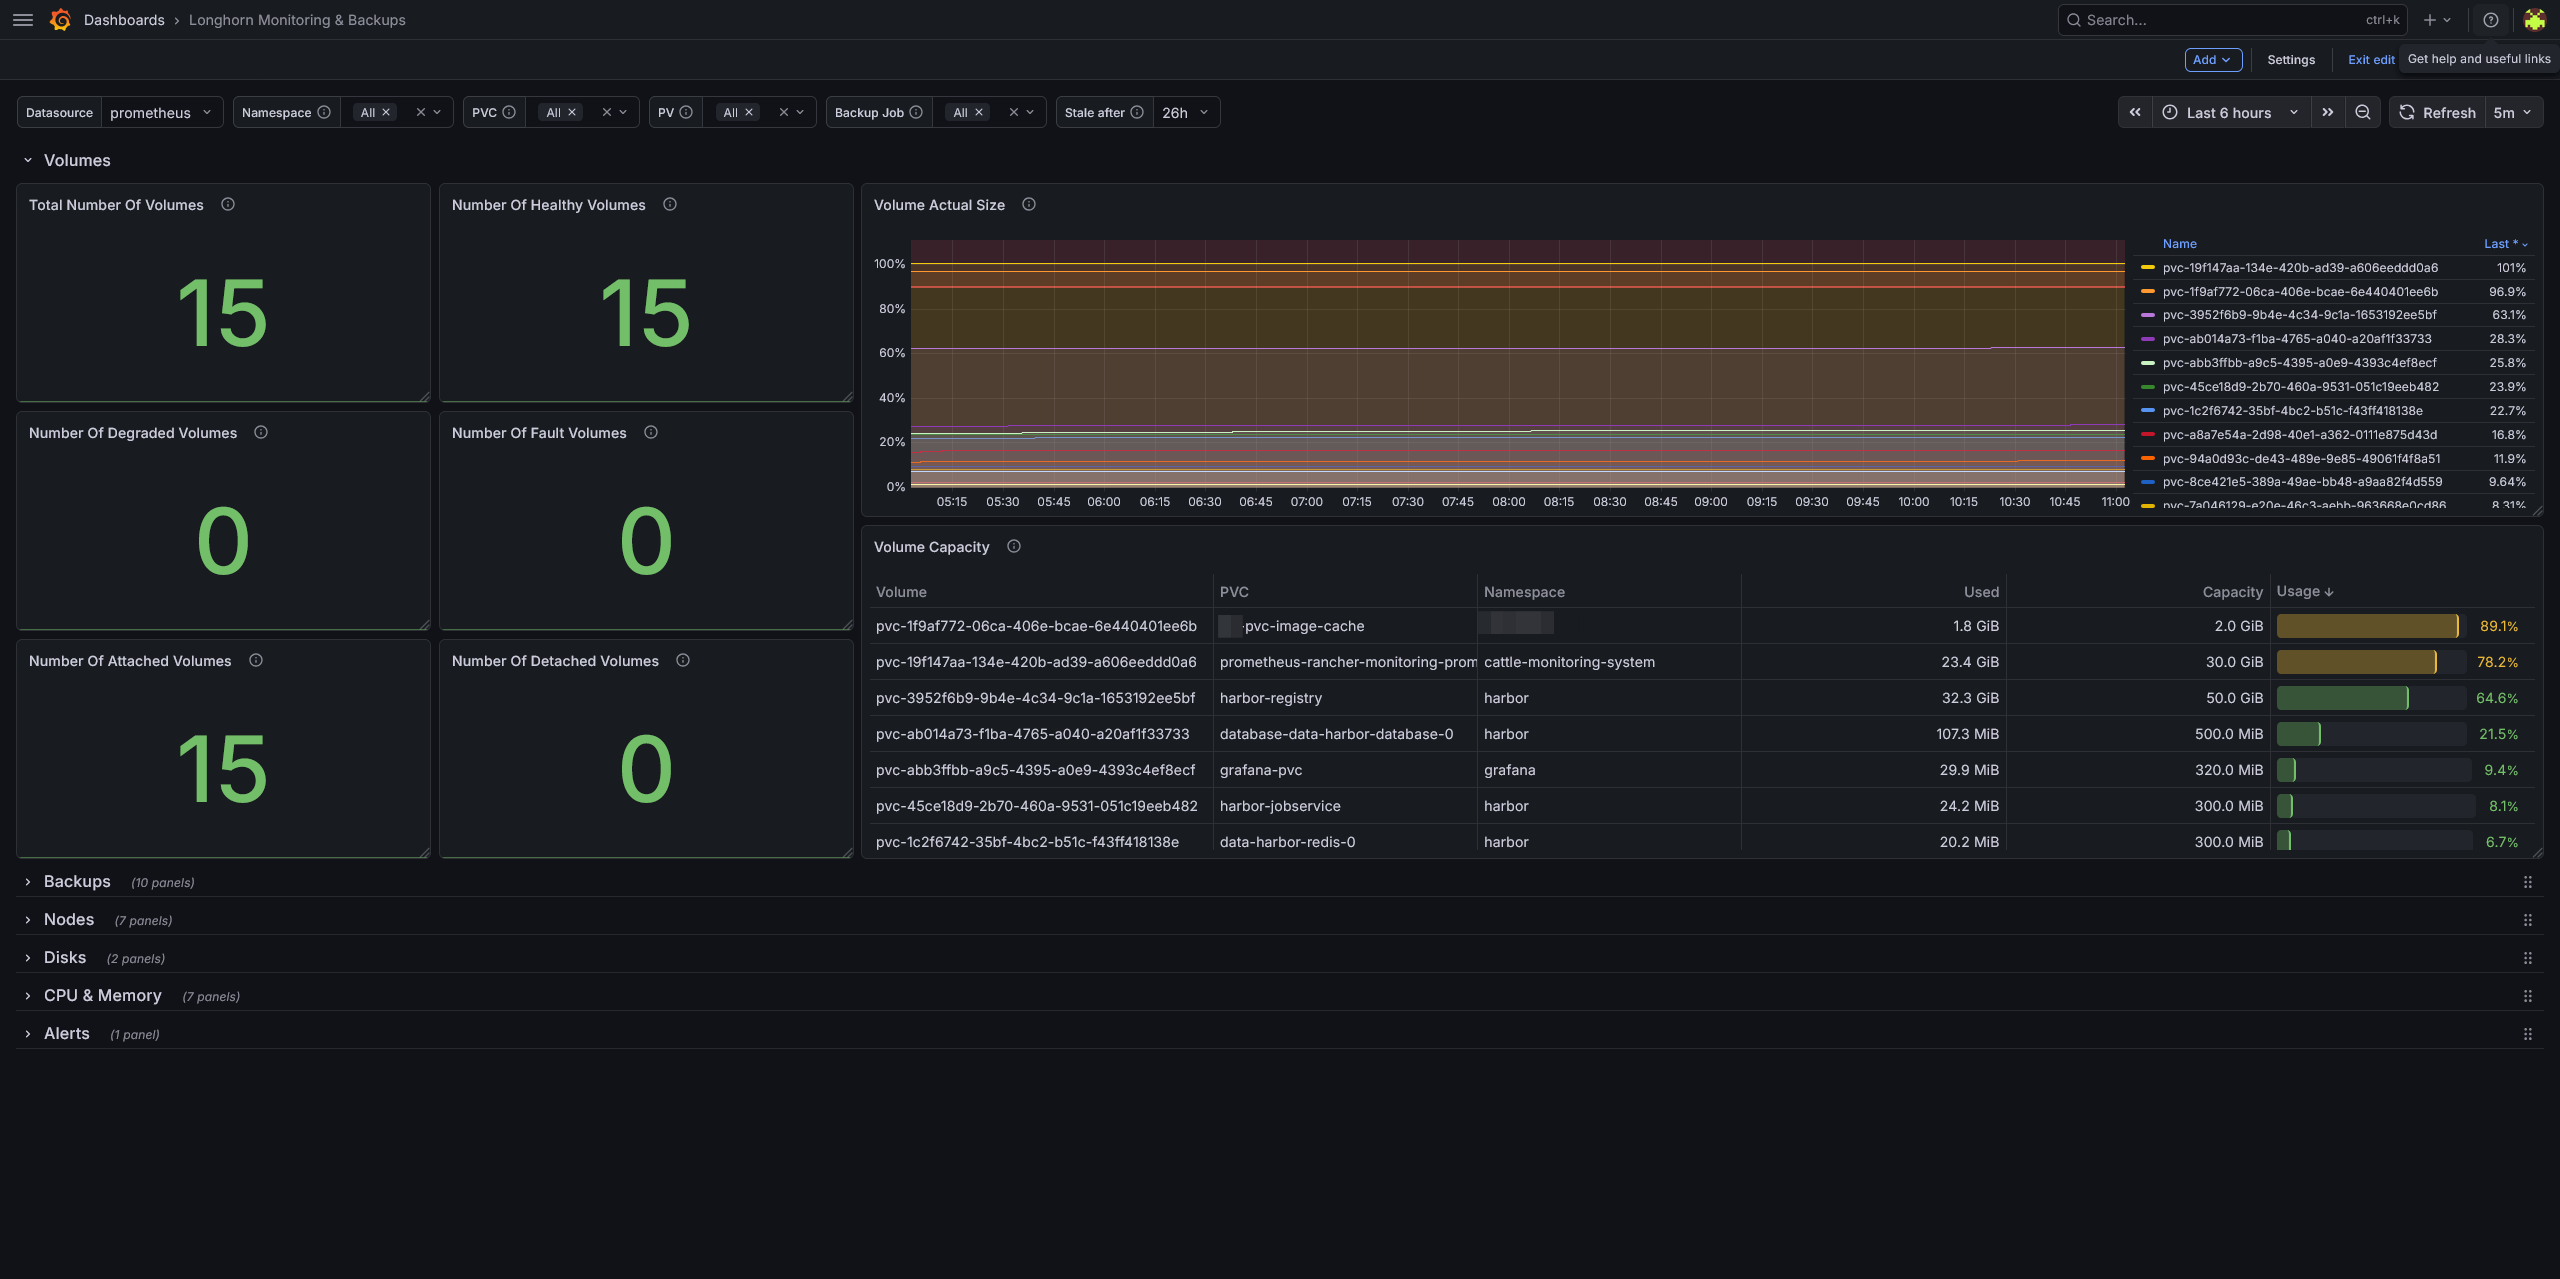Open the Datasource prometheus dropdown
This screenshot has height=1279, width=2560.
coord(161,113)
